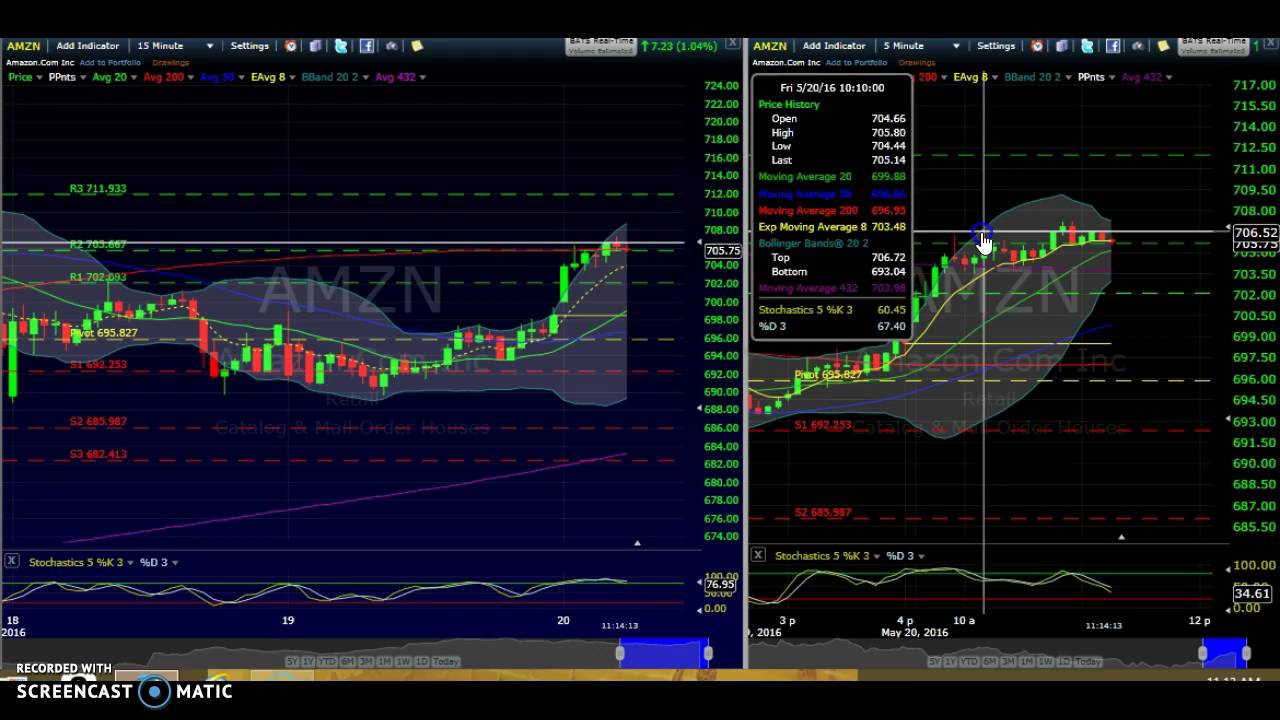The height and width of the screenshot is (720, 1280).
Task: Click the 76.95 stochastics value tag
Action: click(x=720, y=585)
